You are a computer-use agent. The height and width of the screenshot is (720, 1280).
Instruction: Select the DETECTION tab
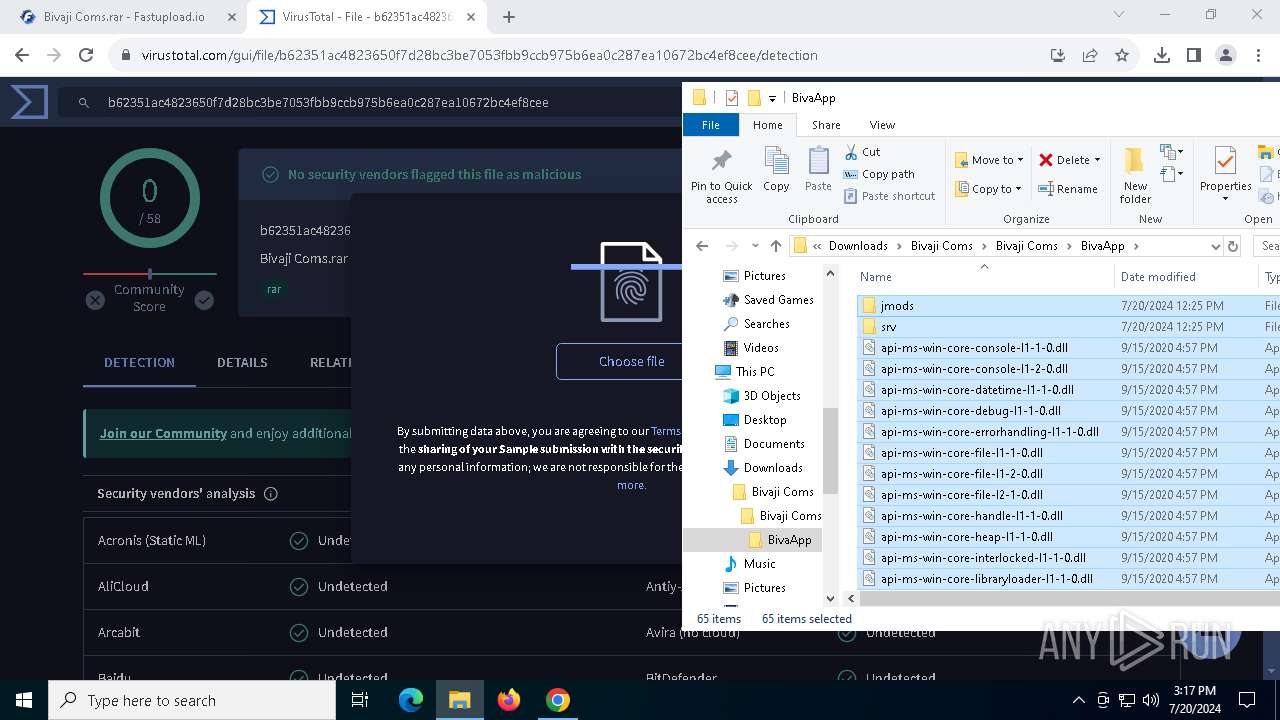click(x=139, y=362)
